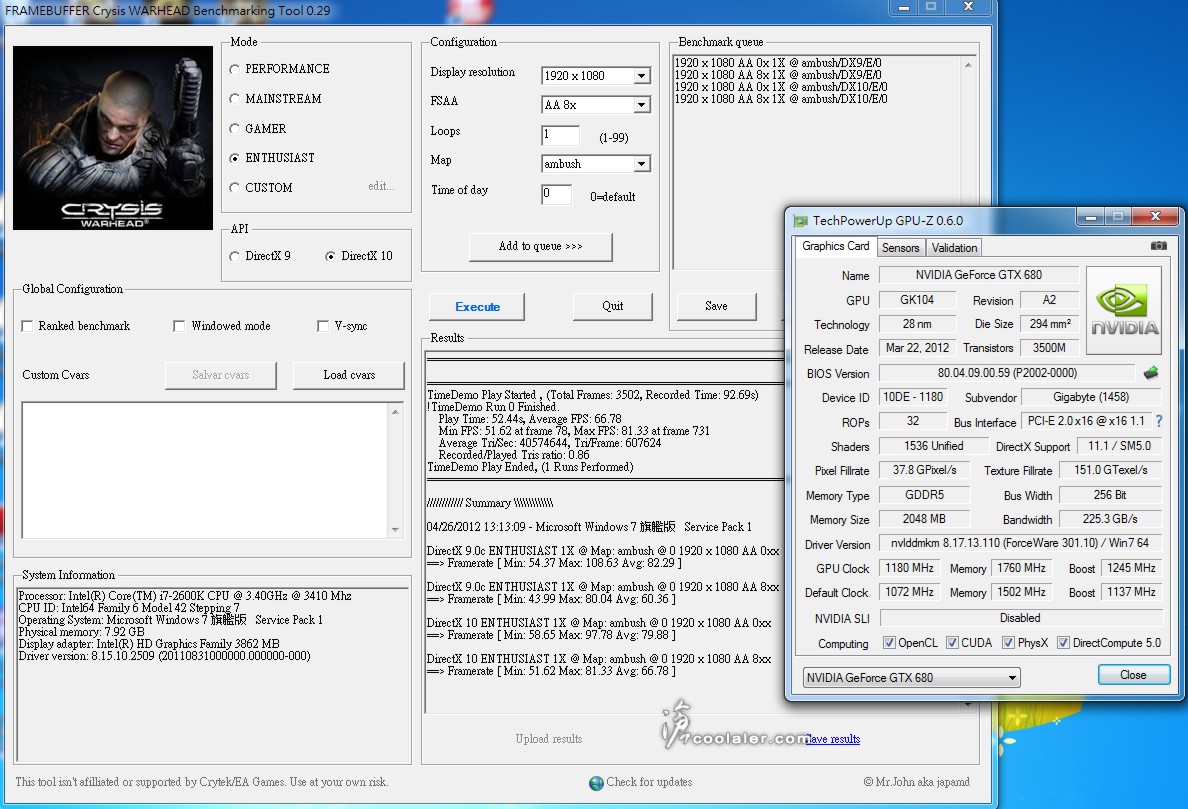Image resolution: width=1188 pixels, height=809 pixels.
Task: Click the Driver Version value field
Action: coord(1020,543)
